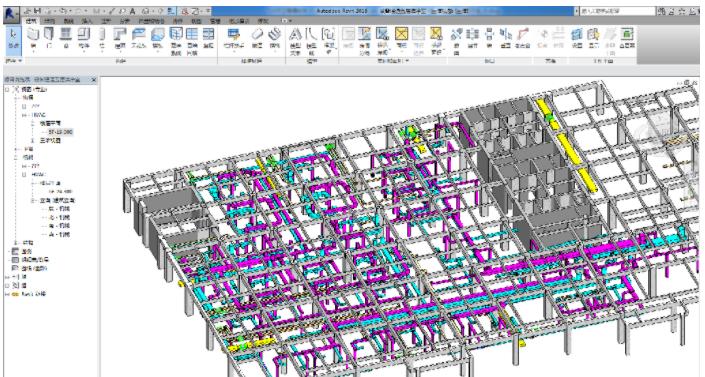The image size is (705, 377).
Task: Click the search input field in title bar
Action: coord(617,11)
